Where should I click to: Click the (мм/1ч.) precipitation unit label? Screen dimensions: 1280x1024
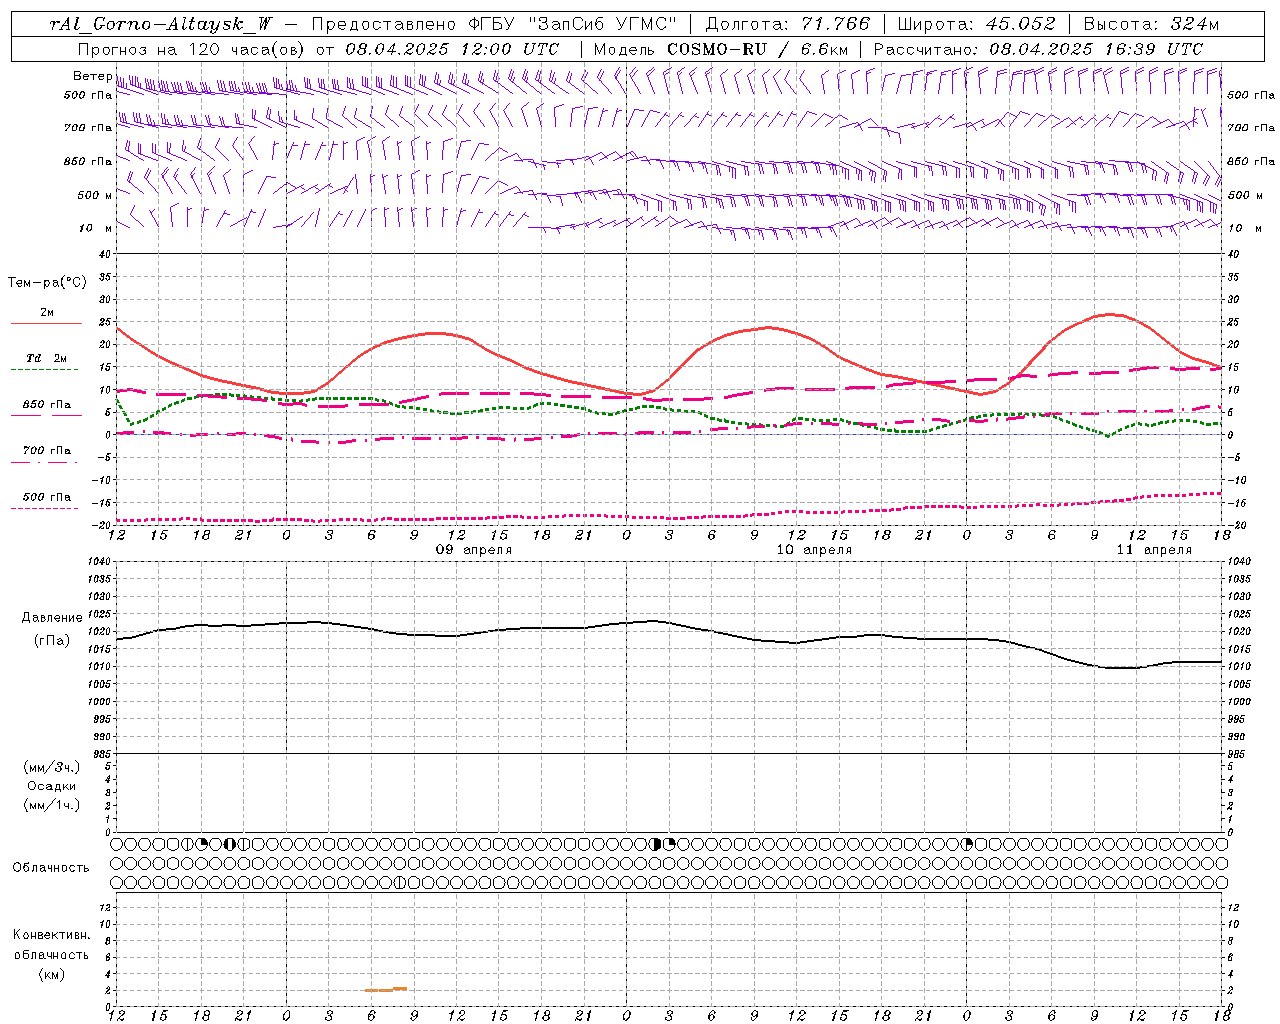[52, 805]
